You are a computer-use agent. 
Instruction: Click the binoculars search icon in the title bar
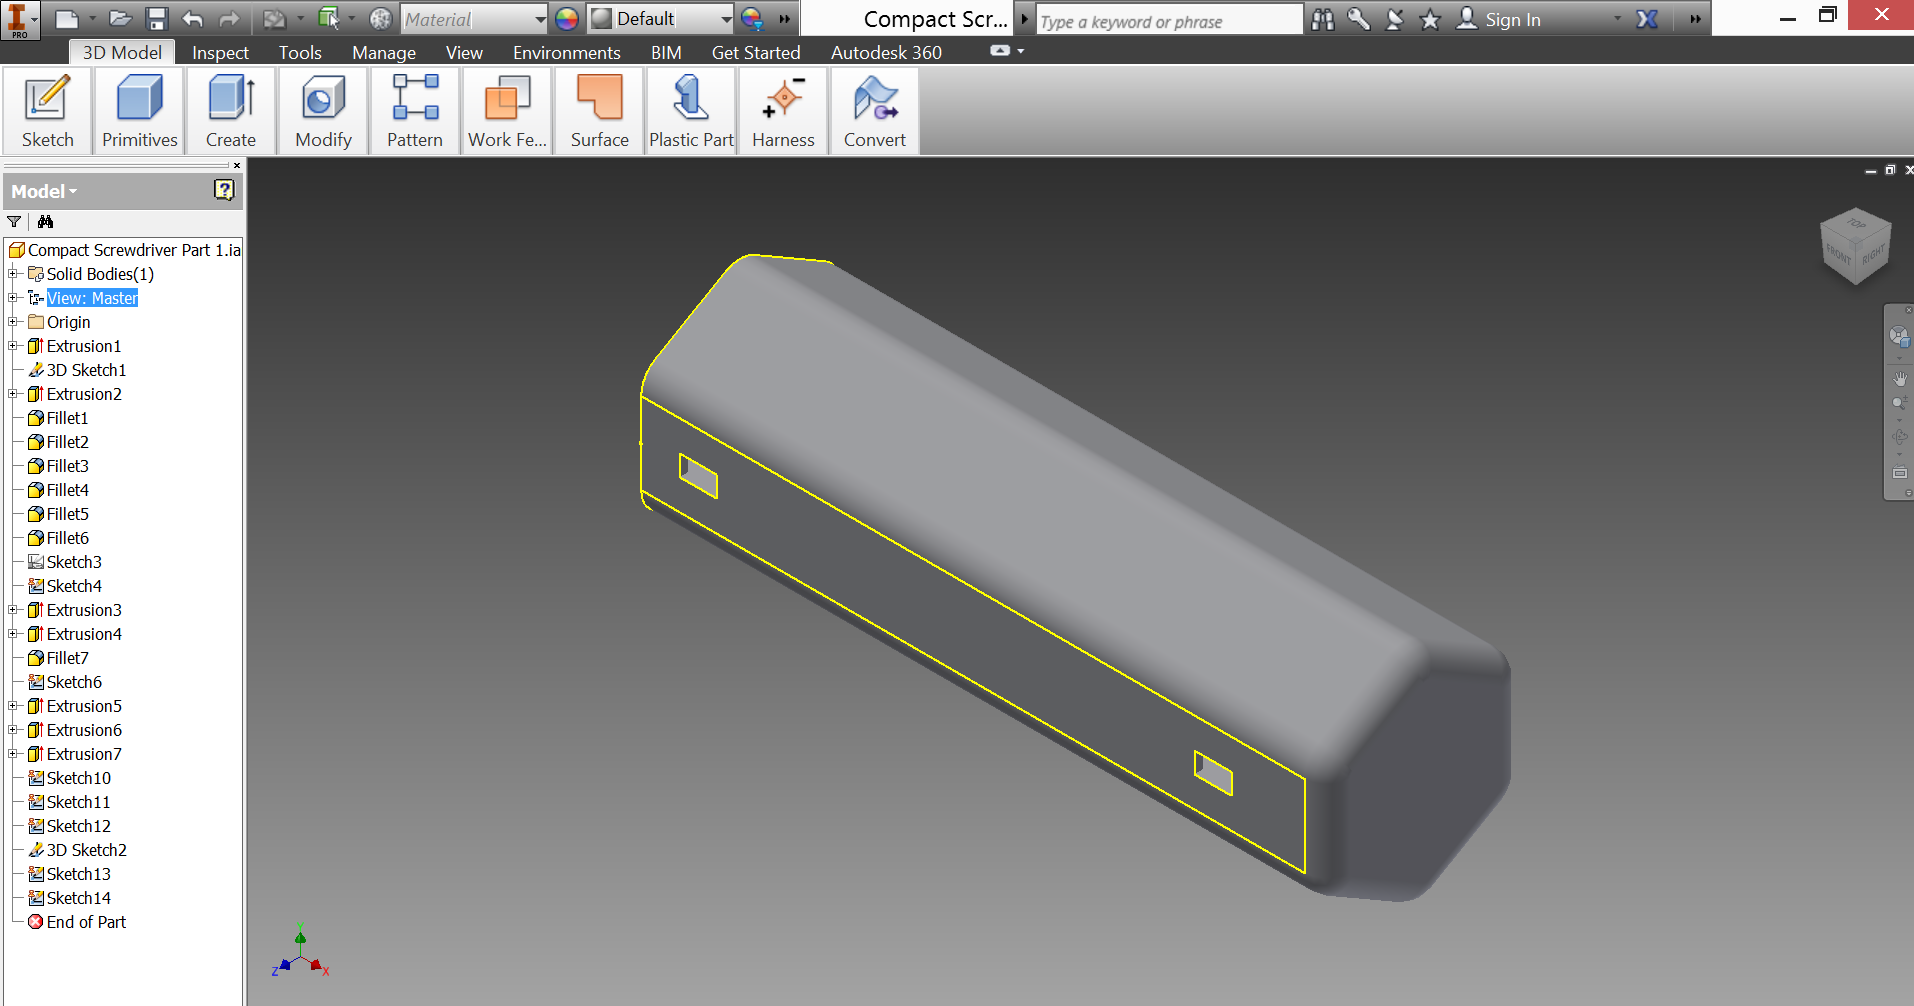click(1323, 19)
